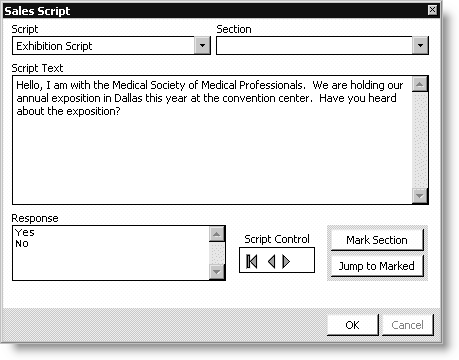Viewport: 459px width, 360px height.
Task: Select the Yes response
Action: coord(25,232)
